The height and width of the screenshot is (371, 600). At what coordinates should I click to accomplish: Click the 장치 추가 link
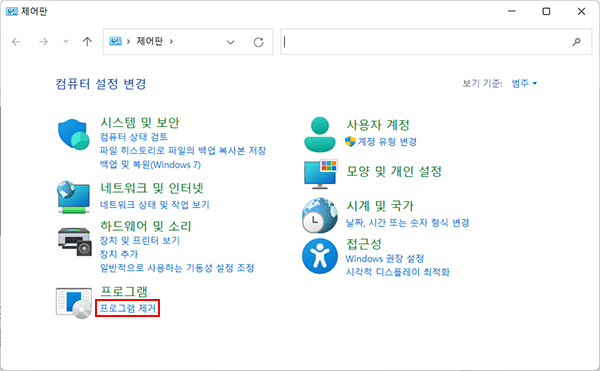click(119, 254)
